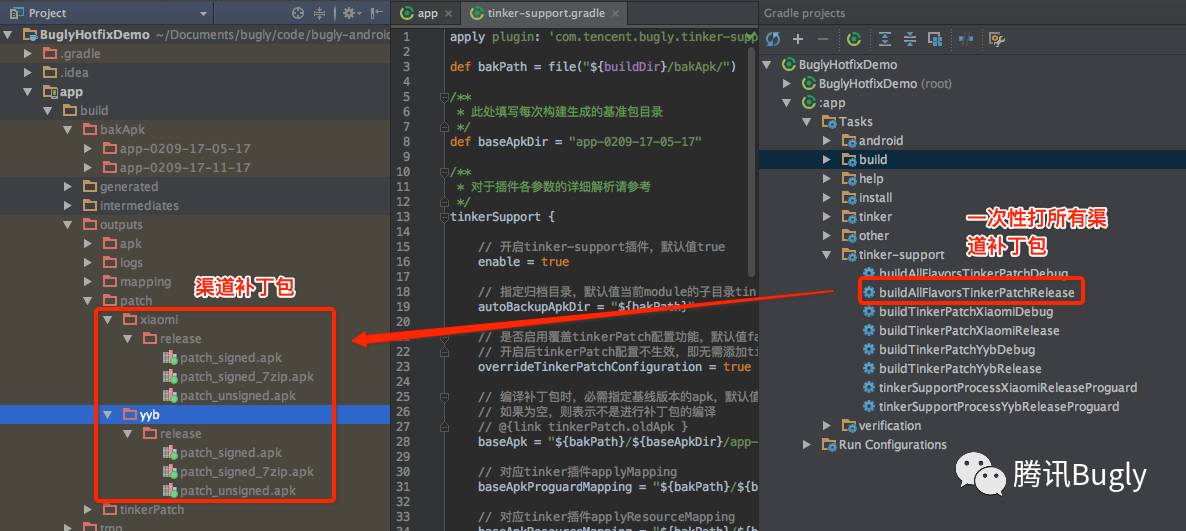The width and height of the screenshot is (1186, 531).
Task: Expand the help tasks group
Action: [828, 179]
